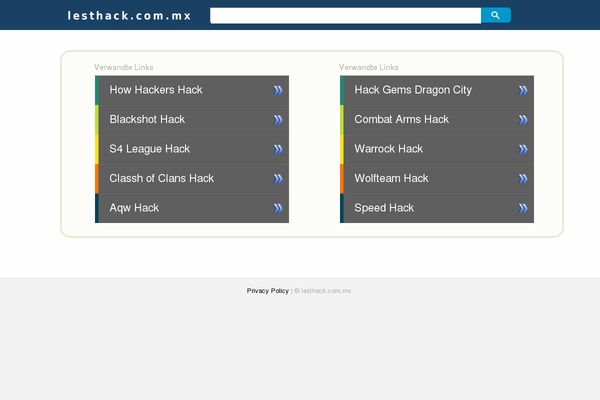Click the © lesthack.com.mx footer text
Viewport: 600px width, 400px height.
point(323,291)
